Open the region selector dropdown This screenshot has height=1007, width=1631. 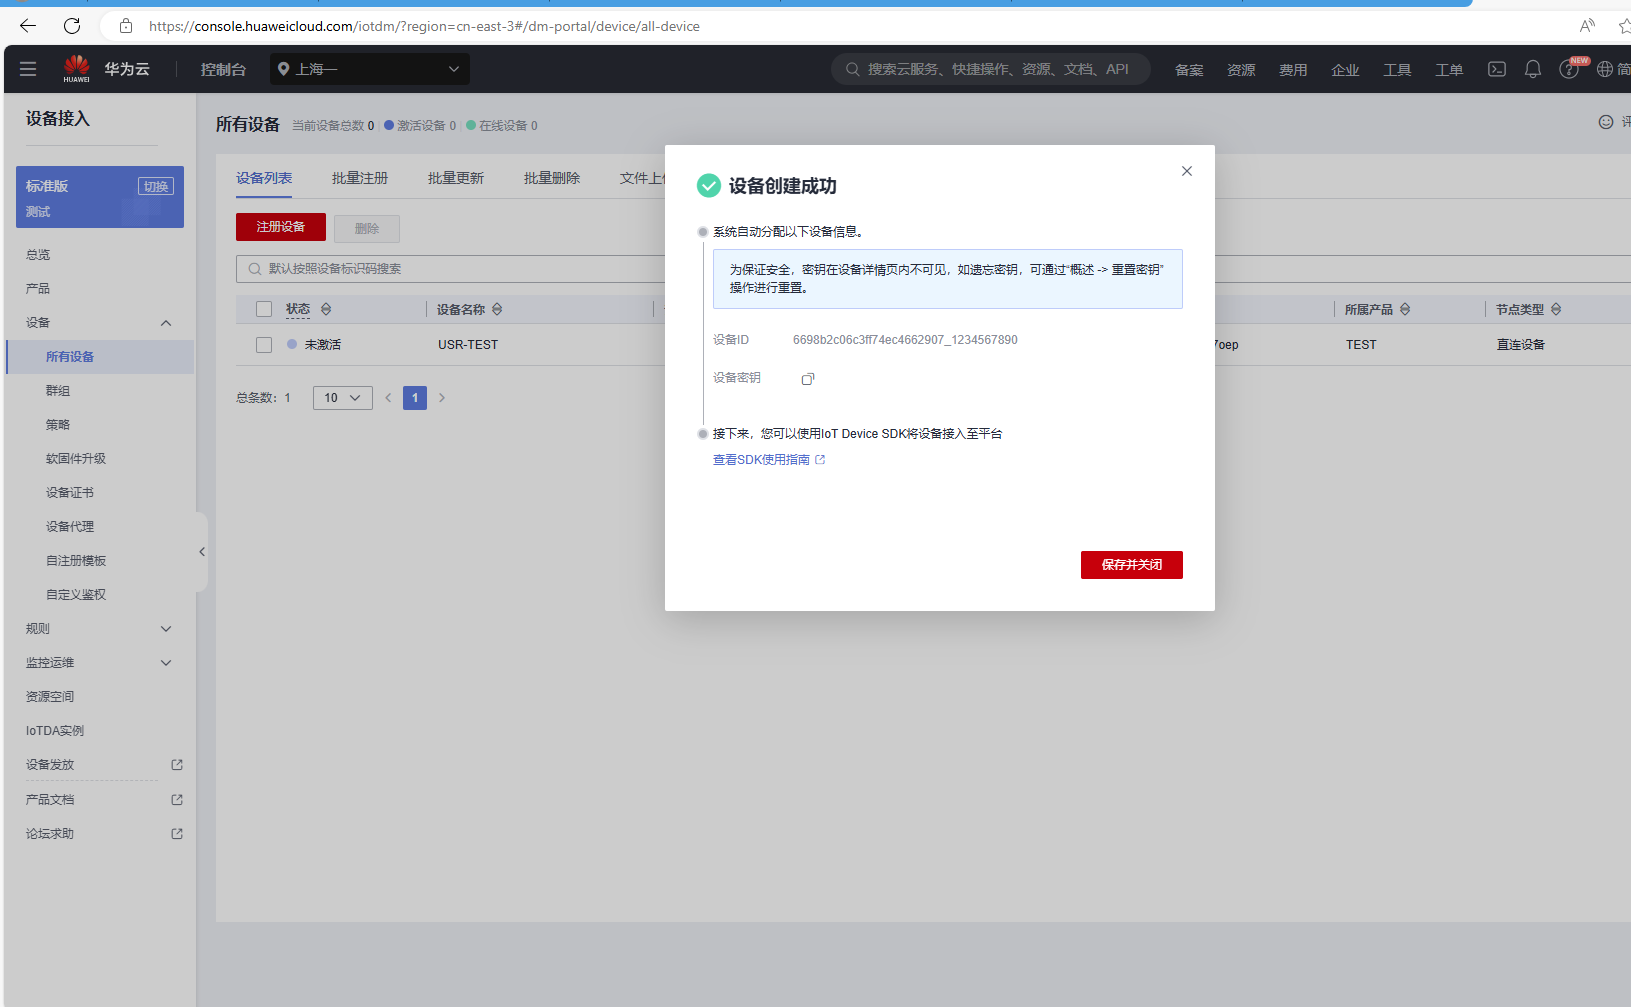(x=369, y=69)
